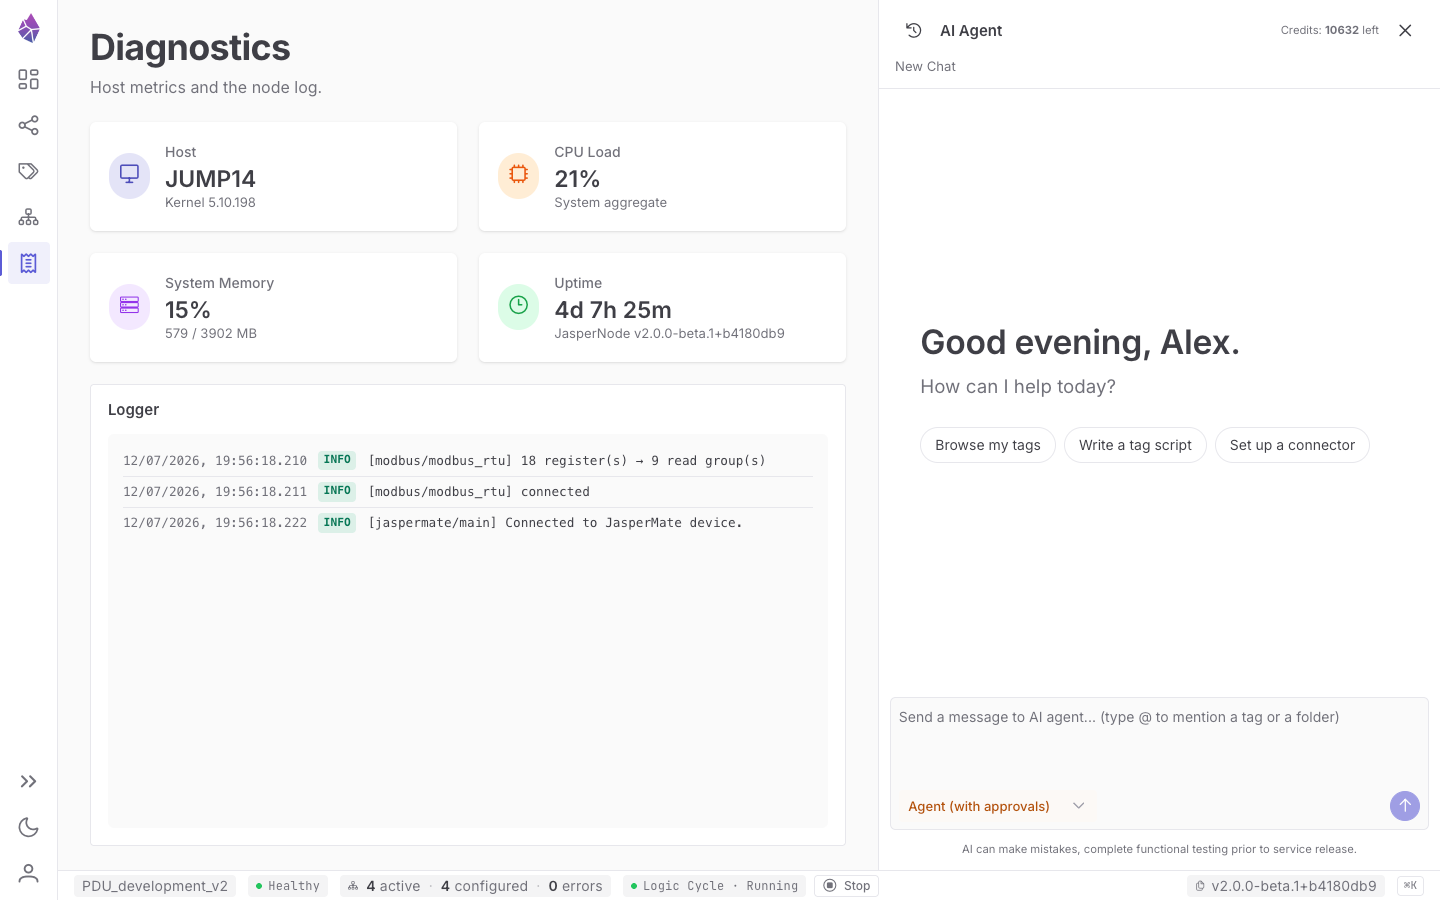Select the Diagnostics log icon in sidebar
Image resolution: width=1440 pixels, height=900 pixels.
tap(29, 263)
